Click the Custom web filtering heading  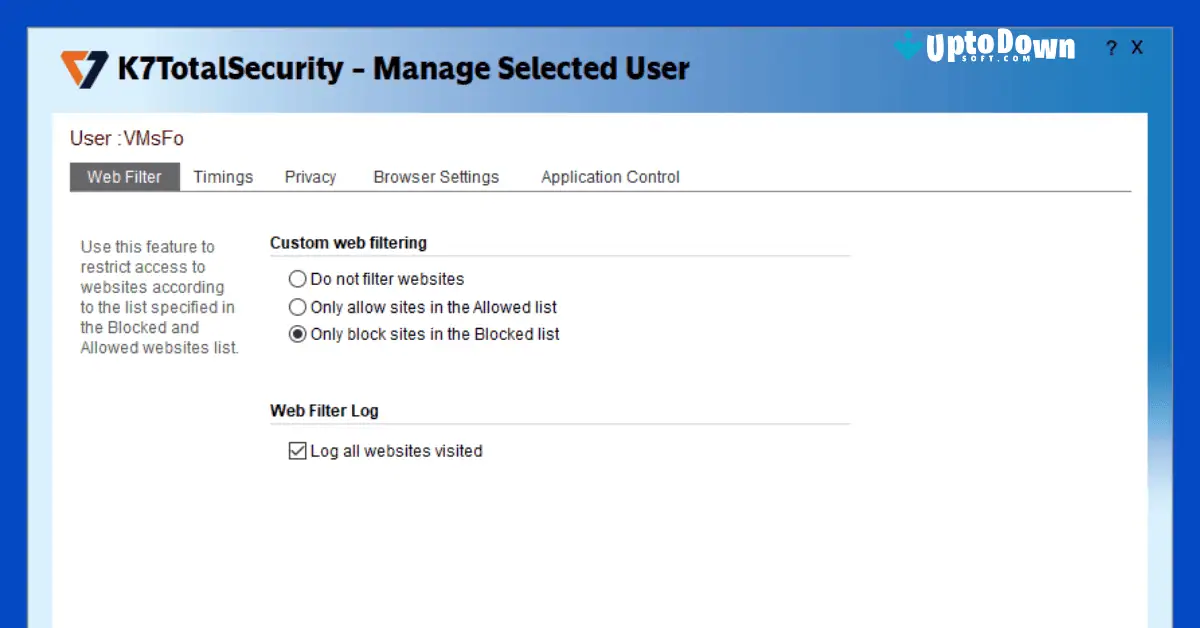pyautogui.click(x=348, y=242)
